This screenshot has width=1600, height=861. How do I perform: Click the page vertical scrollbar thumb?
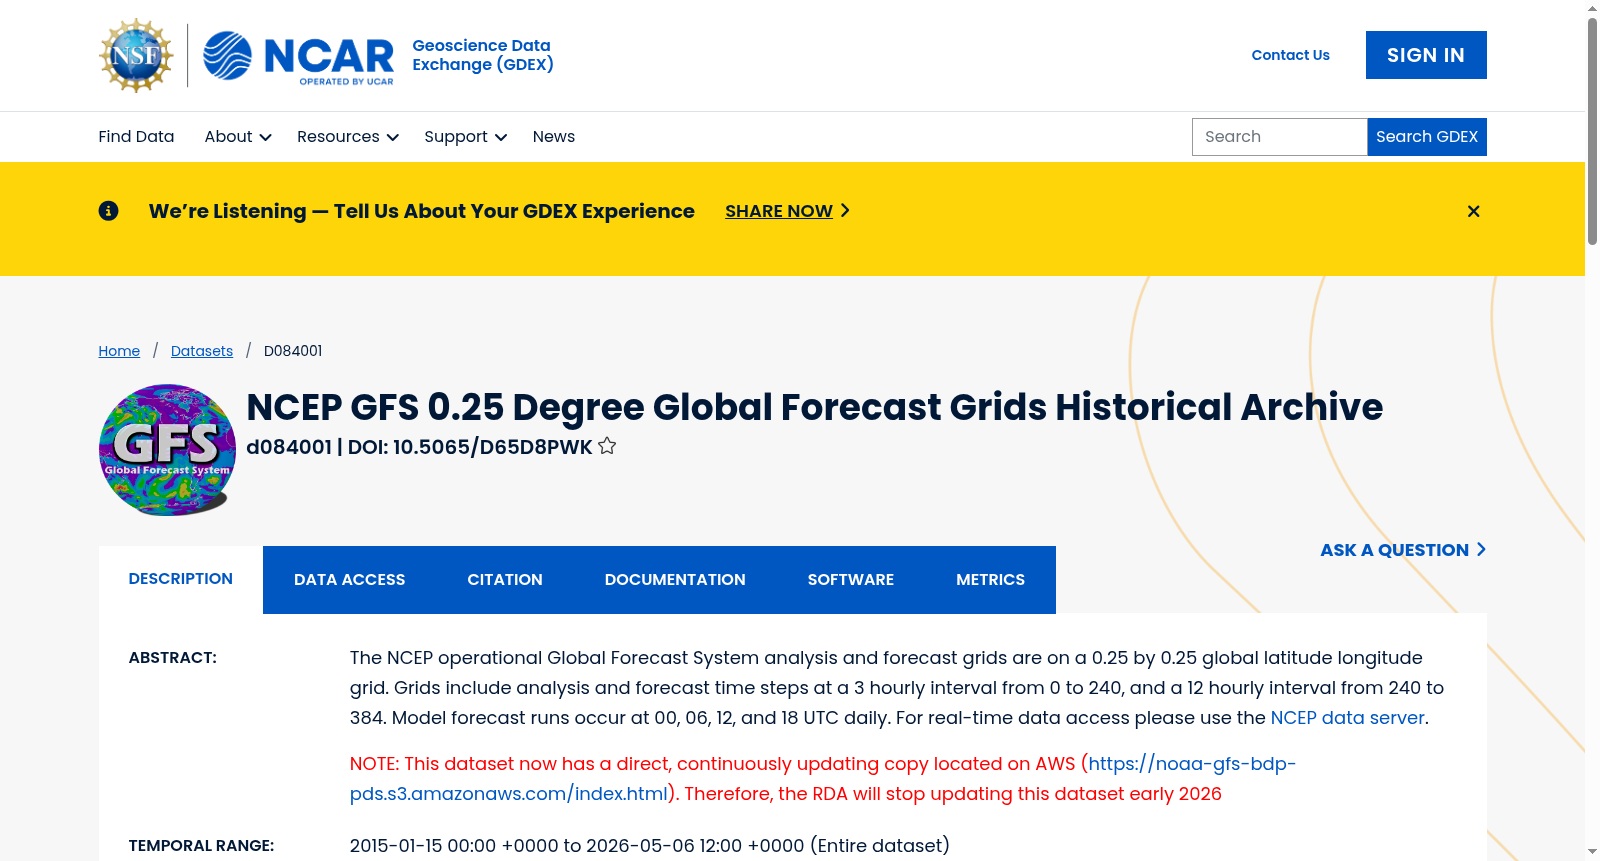point(1592,130)
